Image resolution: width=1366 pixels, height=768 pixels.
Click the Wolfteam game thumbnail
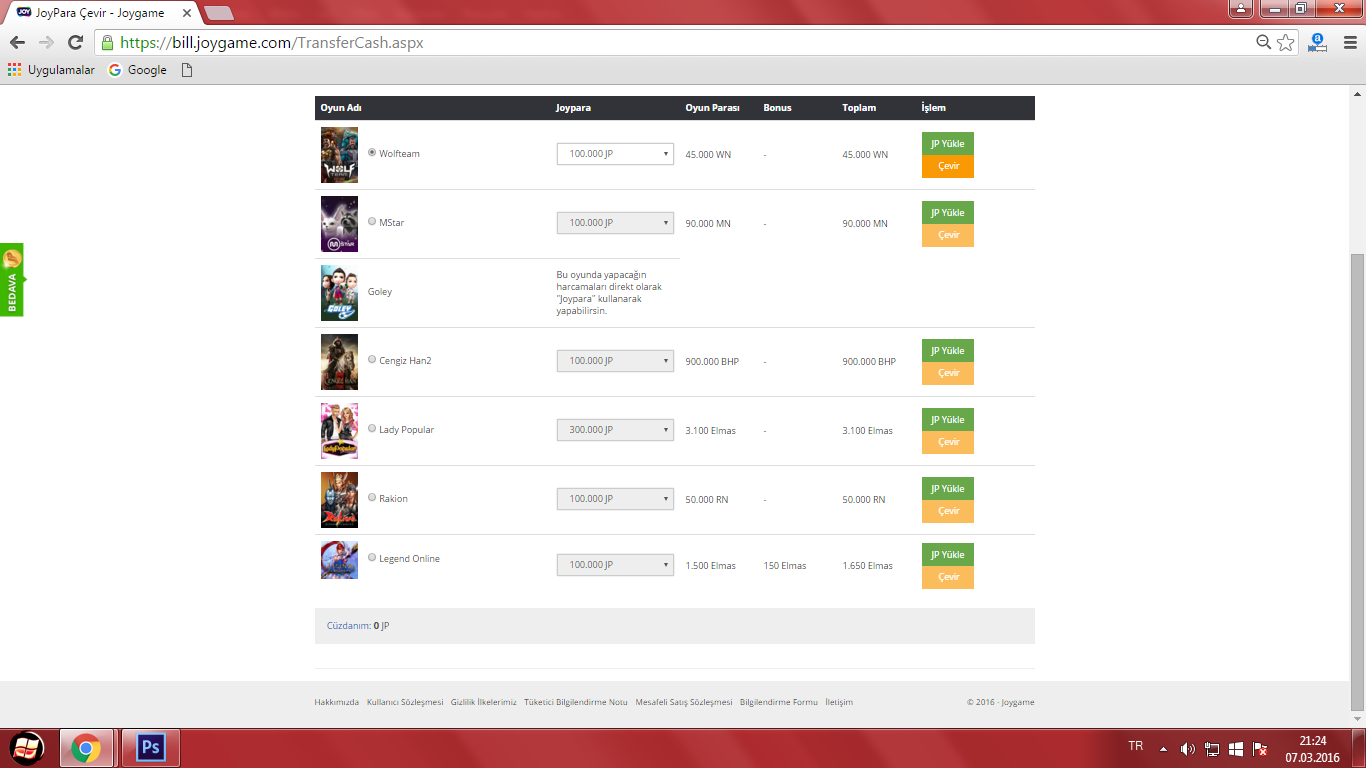(x=339, y=155)
